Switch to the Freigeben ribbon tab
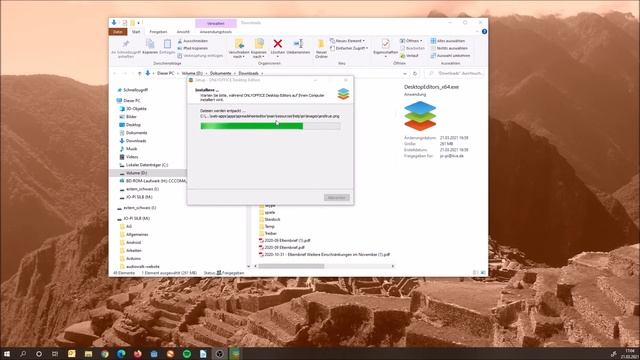The image size is (640, 360). point(158,32)
